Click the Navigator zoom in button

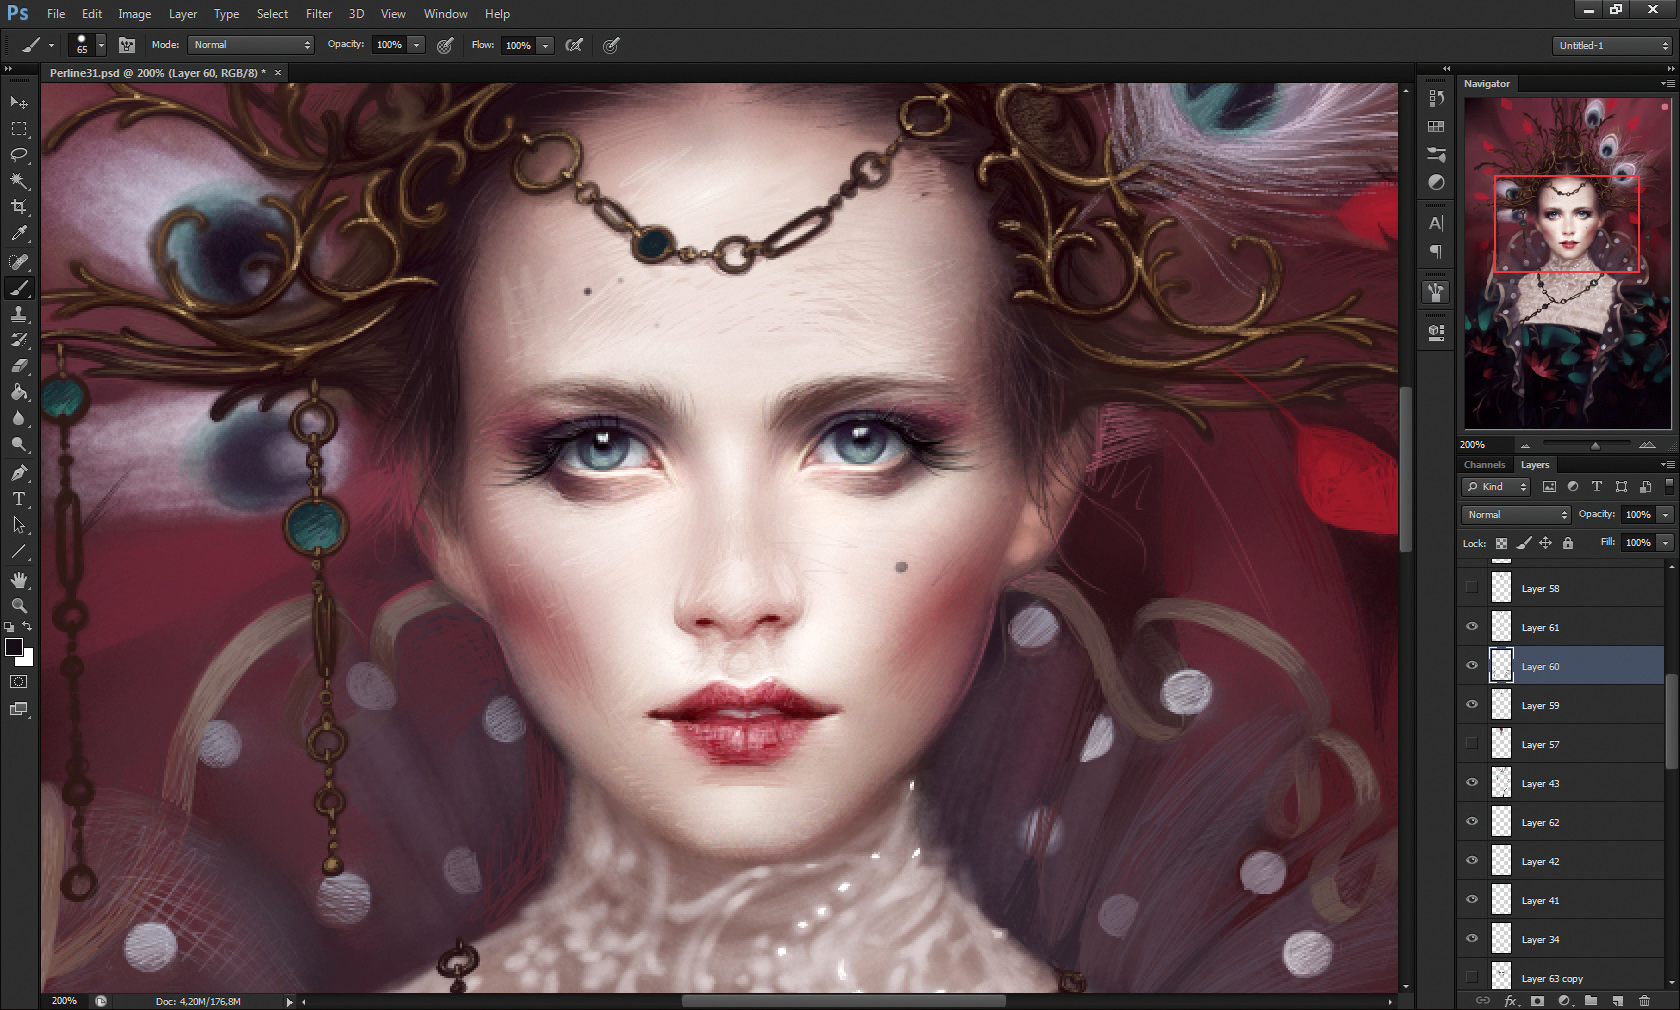[1647, 445]
